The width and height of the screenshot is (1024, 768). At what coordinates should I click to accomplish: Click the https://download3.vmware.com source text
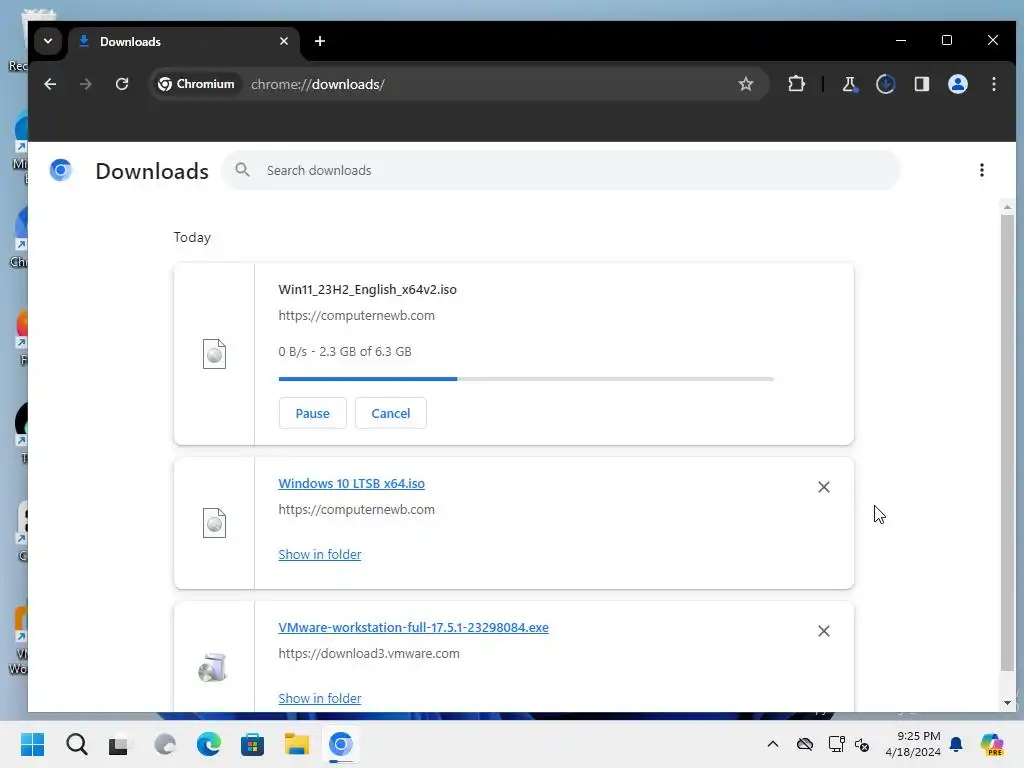pyautogui.click(x=369, y=653)
